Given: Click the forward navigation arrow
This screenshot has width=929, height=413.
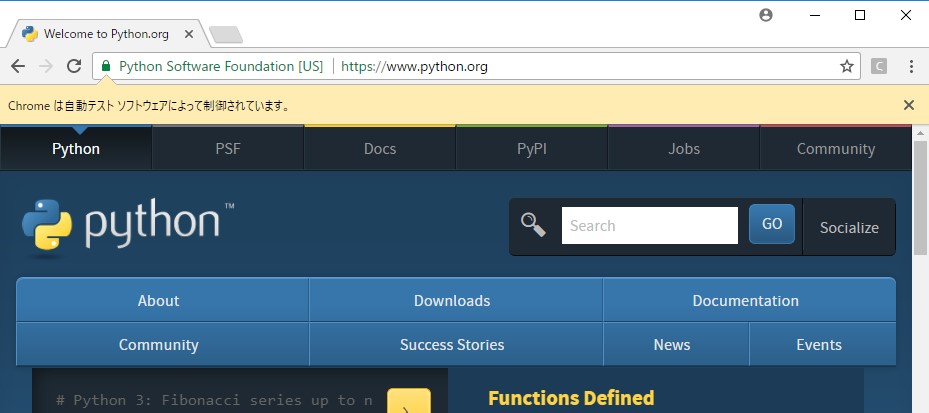Looking at the screenshot, I should coord(46,66).
